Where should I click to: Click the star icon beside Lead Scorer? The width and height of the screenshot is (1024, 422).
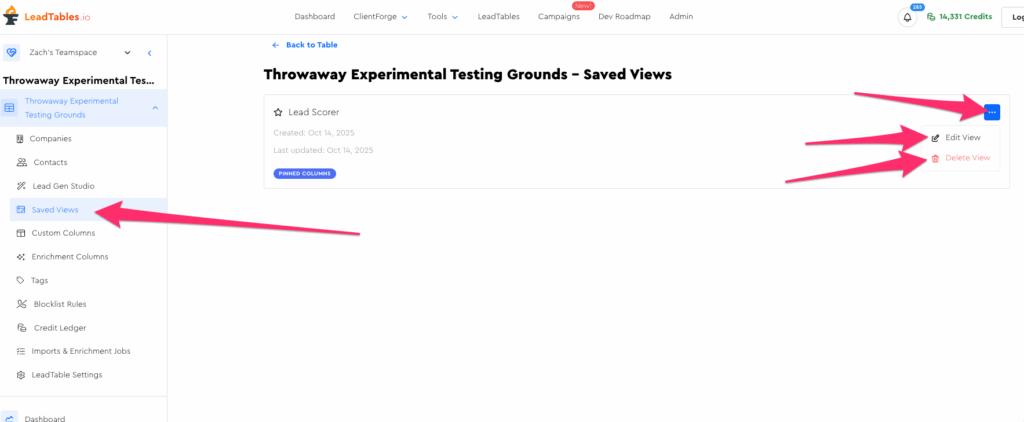pos(278,113)
